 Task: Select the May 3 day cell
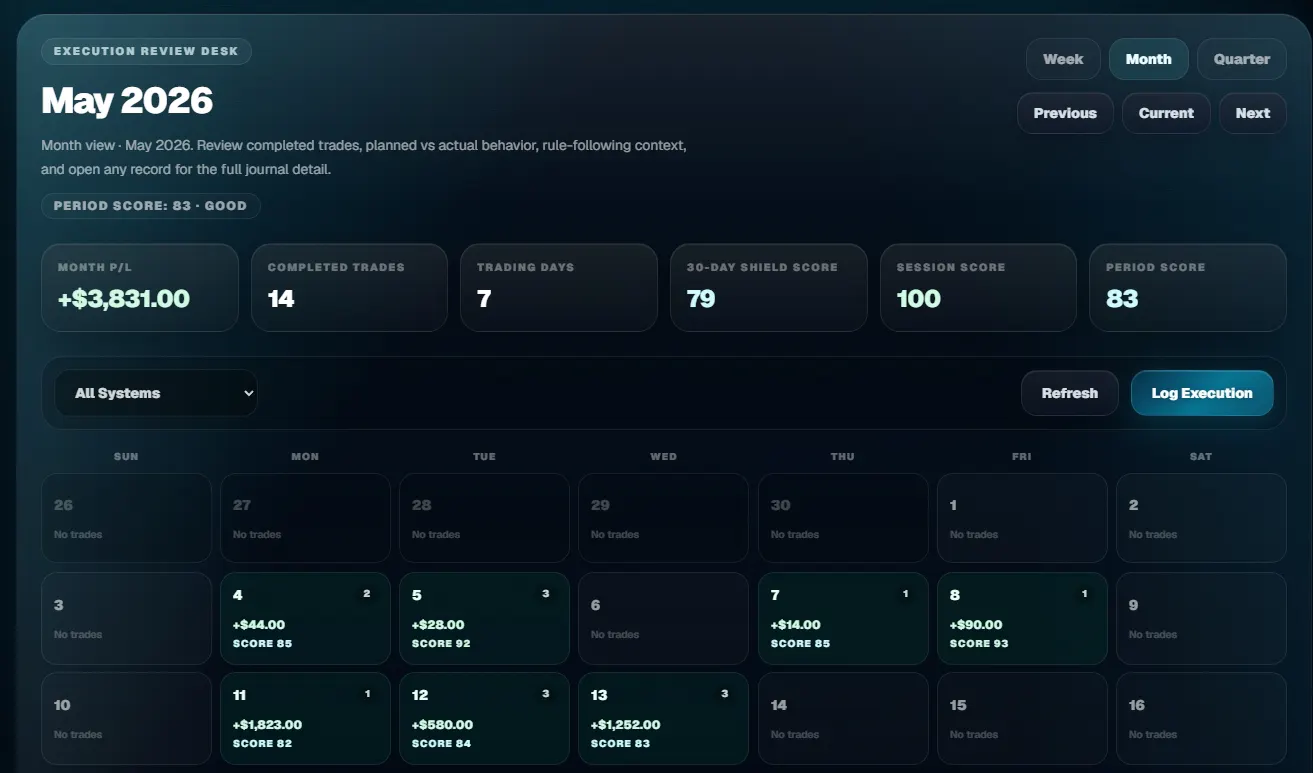[x=126, y=618]
